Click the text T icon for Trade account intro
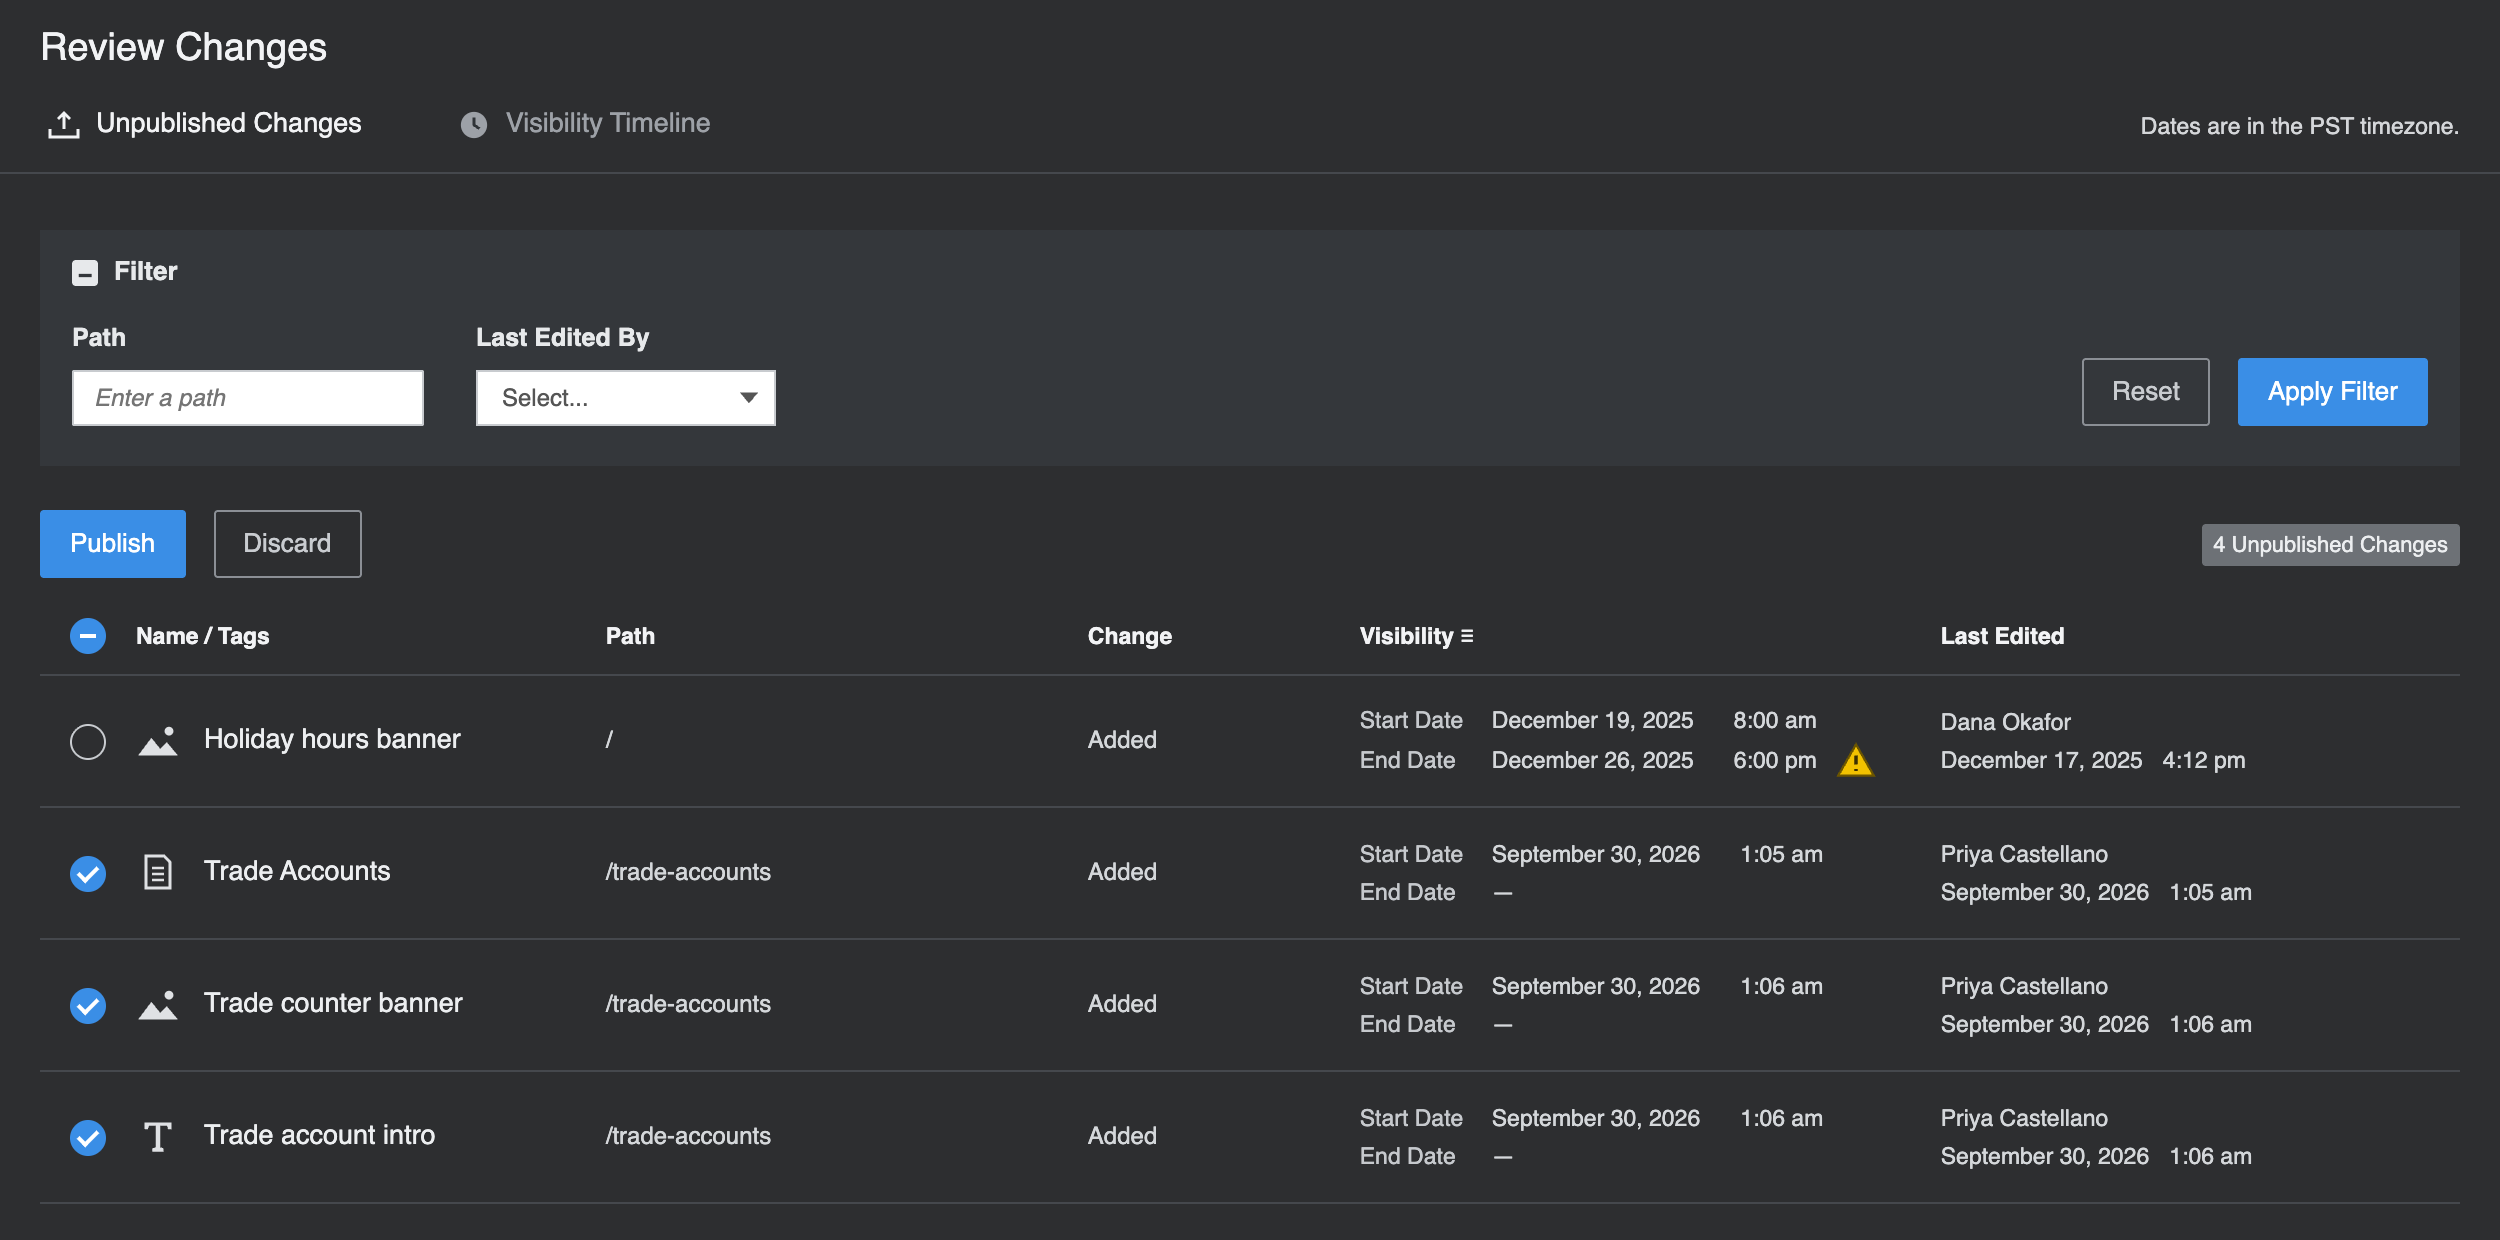This screenshot has width=2500, height=1240. (158, 1137)
